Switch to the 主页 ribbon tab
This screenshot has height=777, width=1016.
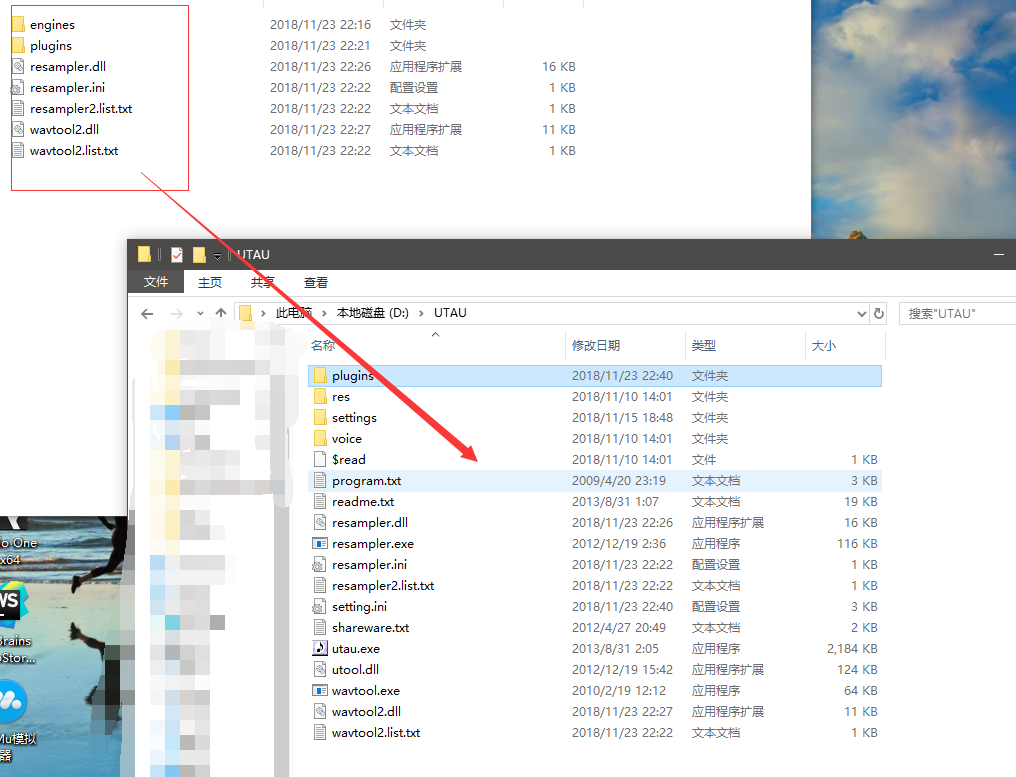click(x=210, y=283)
